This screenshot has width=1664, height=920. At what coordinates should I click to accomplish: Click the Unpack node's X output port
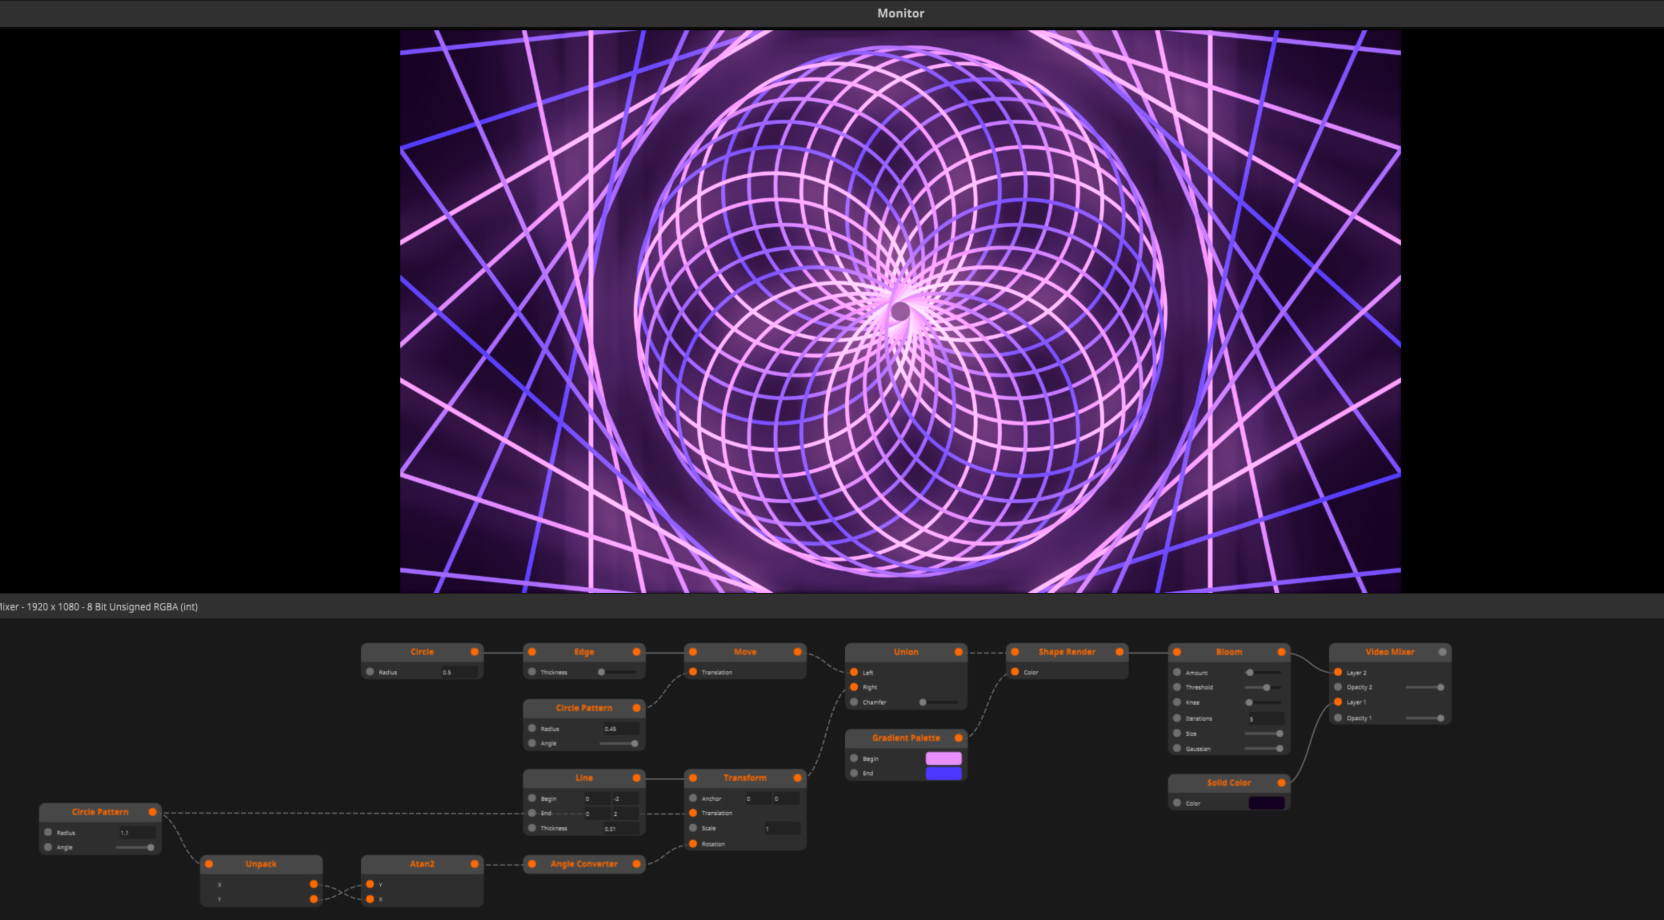313,884
